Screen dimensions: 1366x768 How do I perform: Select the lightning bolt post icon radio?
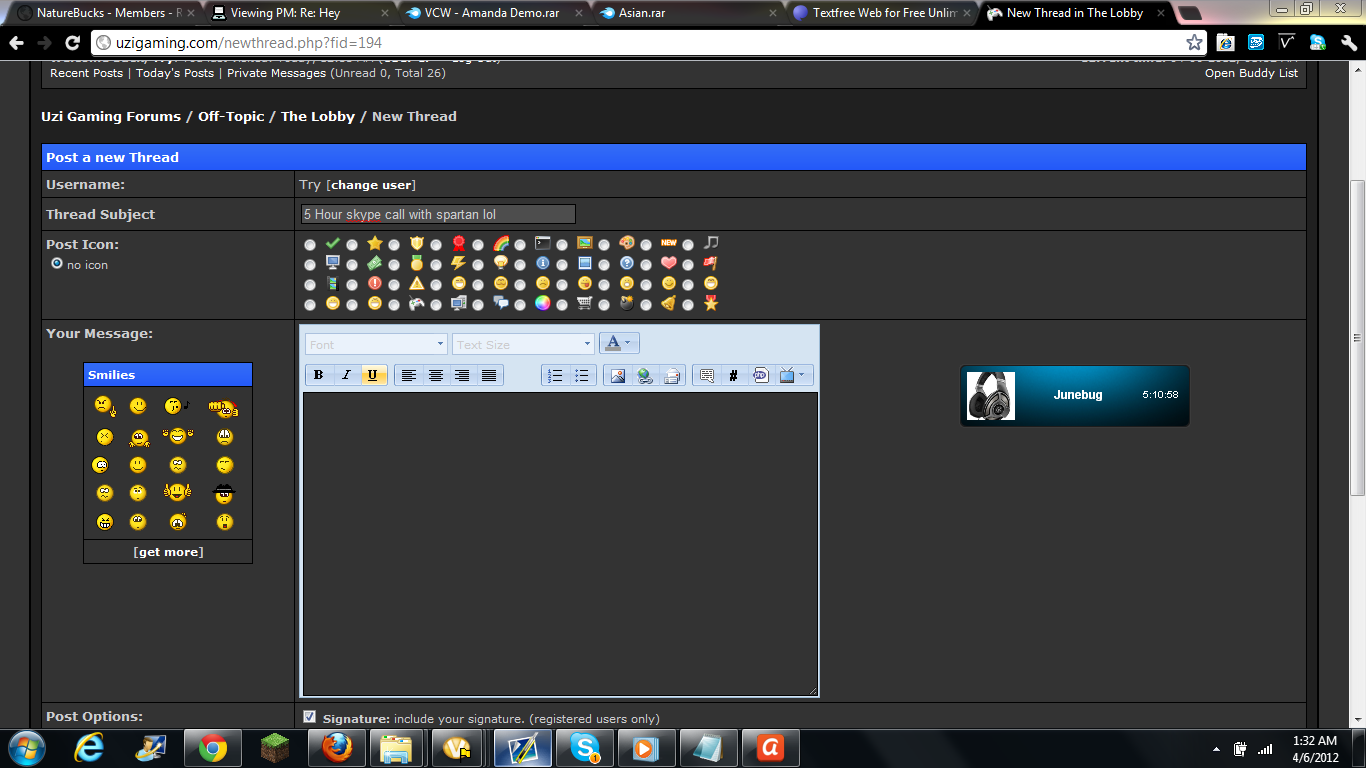(x=436, y=264)
